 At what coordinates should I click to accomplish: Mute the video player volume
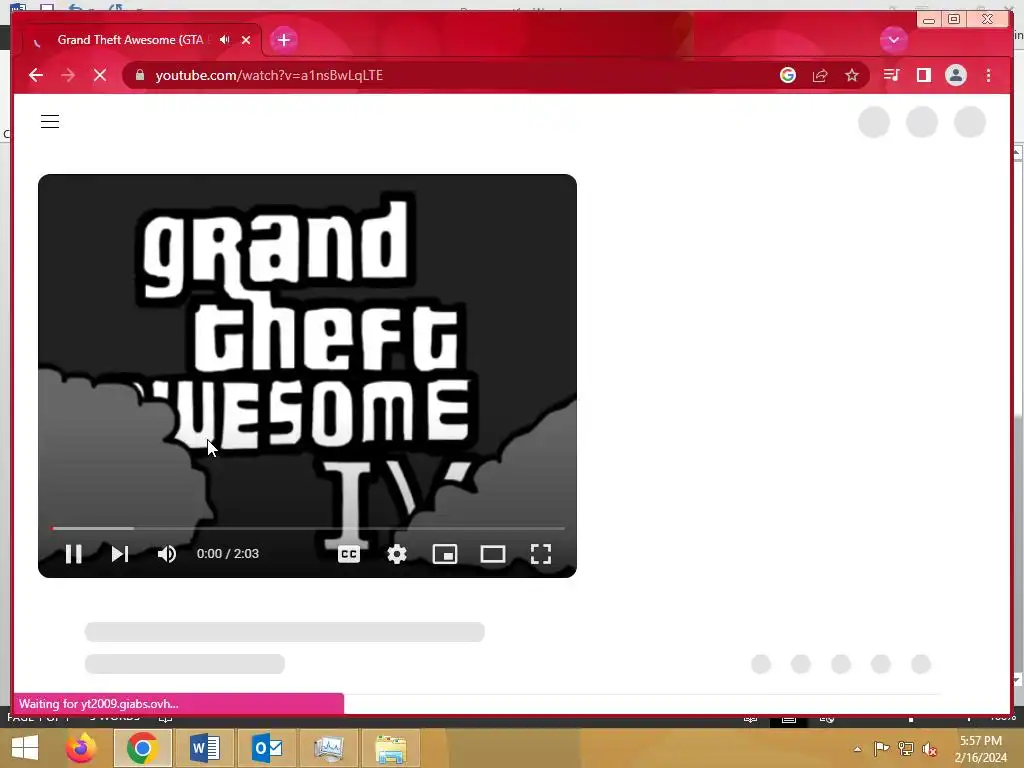[x=167, y=554]
